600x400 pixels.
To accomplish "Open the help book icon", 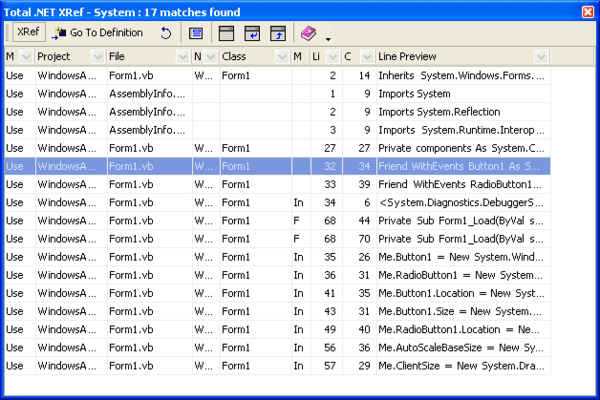I will [x=308, y=33].
